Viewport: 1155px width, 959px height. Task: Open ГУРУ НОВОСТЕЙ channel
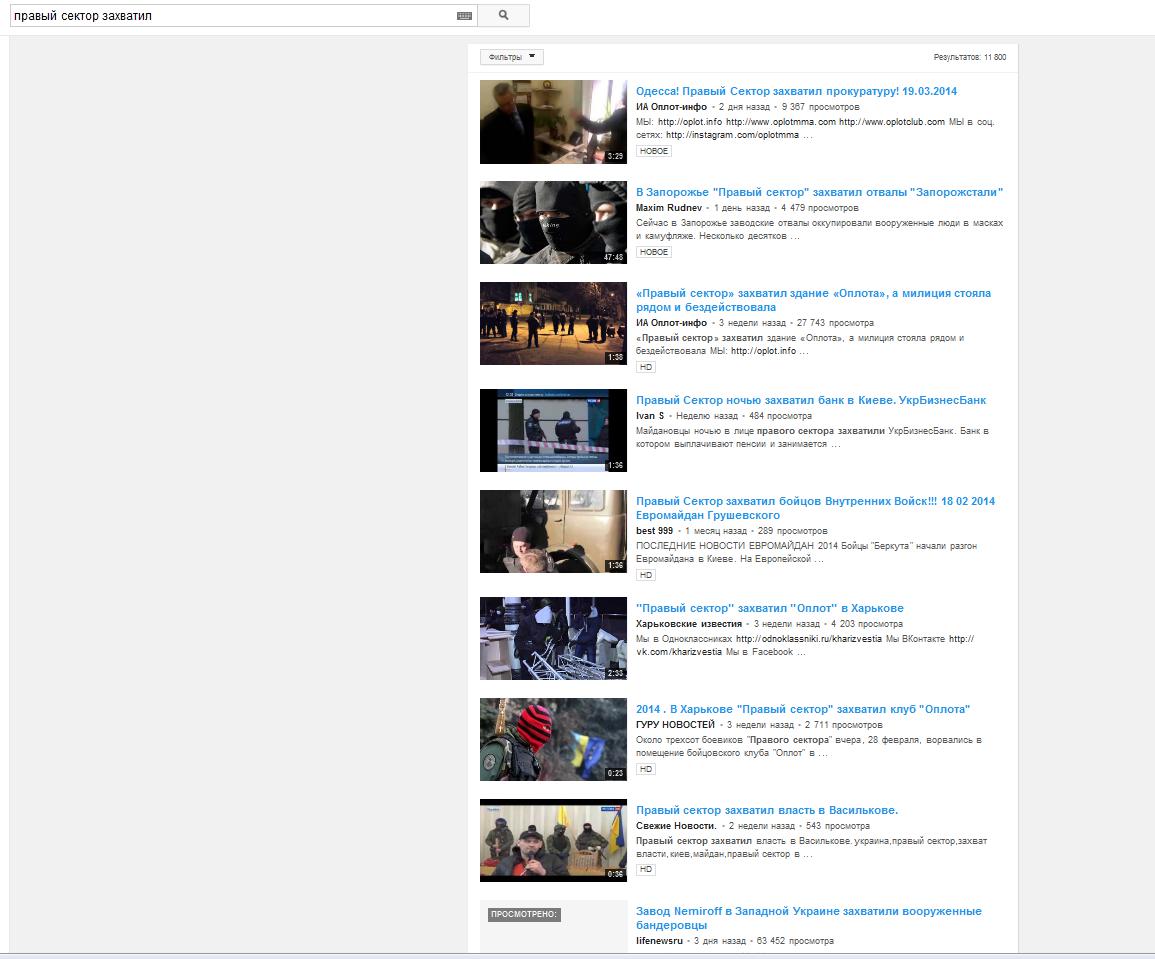pos(675,724)
